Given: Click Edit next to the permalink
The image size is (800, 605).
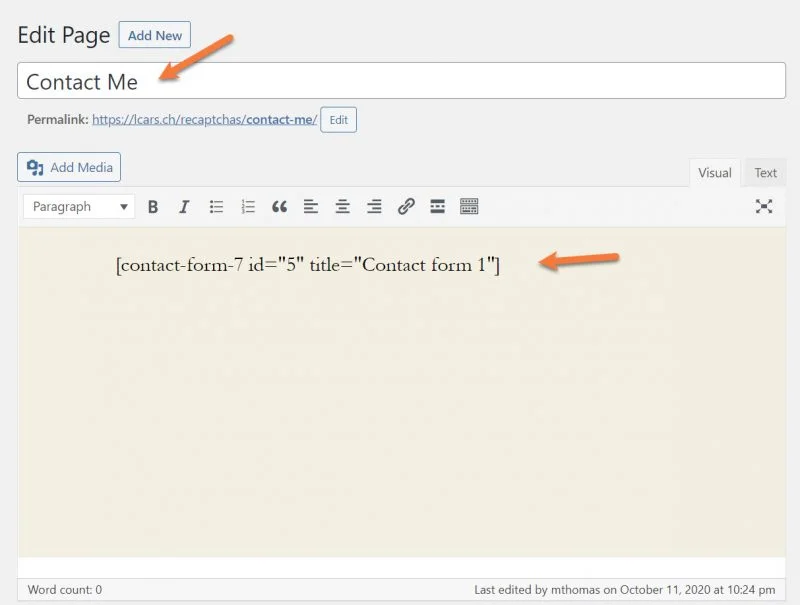Looking at the screenshot, I should pyautogui.click(x=338, y=120).
